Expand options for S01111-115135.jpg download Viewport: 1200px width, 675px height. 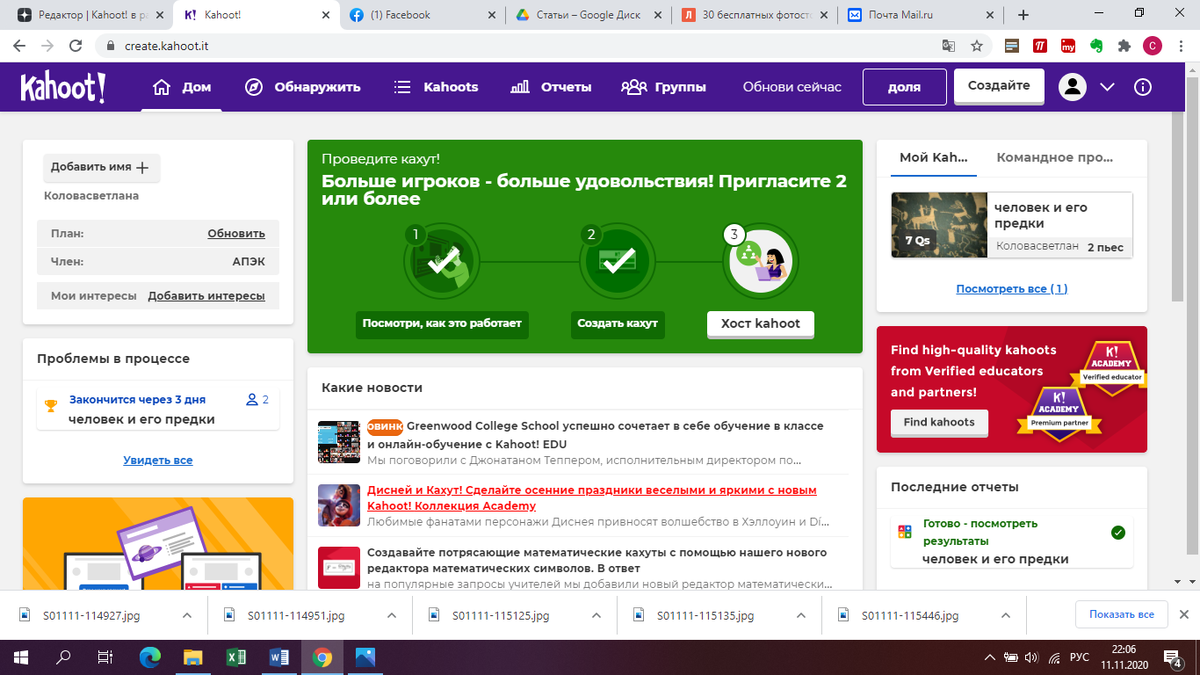pos(801,615)
